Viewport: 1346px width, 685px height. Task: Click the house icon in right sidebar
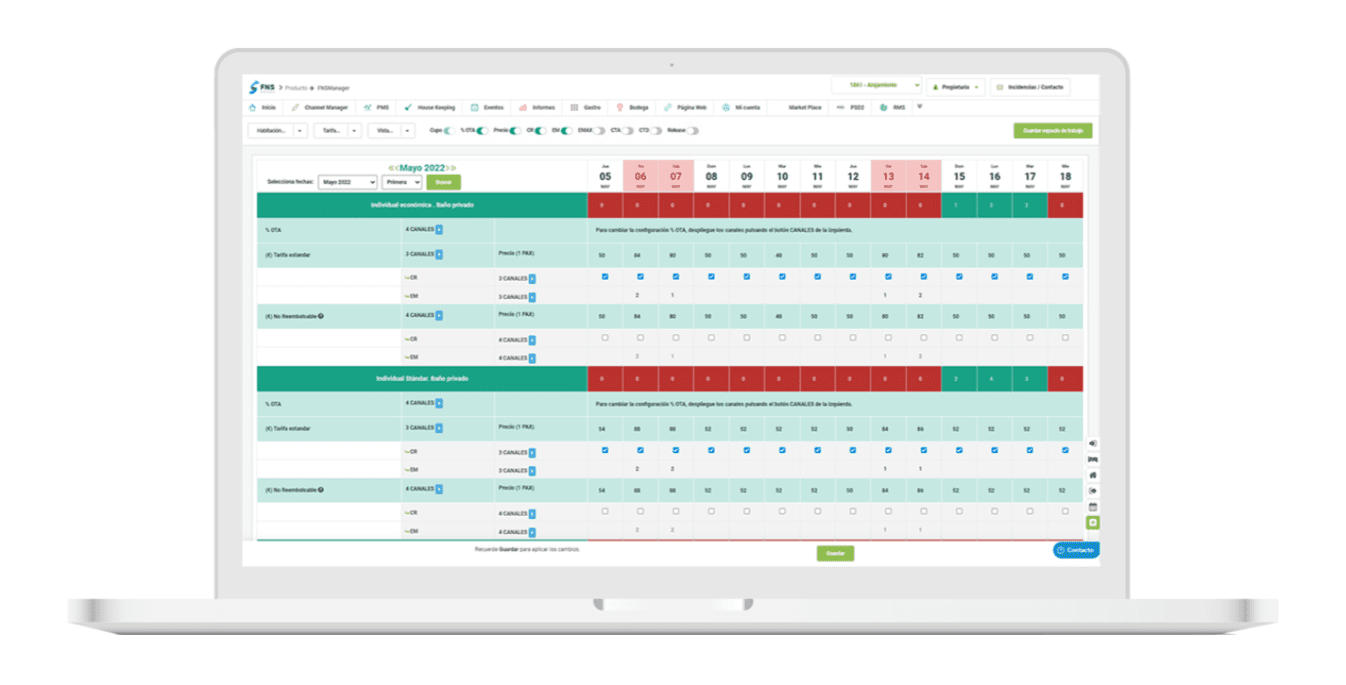[1093, 475]
